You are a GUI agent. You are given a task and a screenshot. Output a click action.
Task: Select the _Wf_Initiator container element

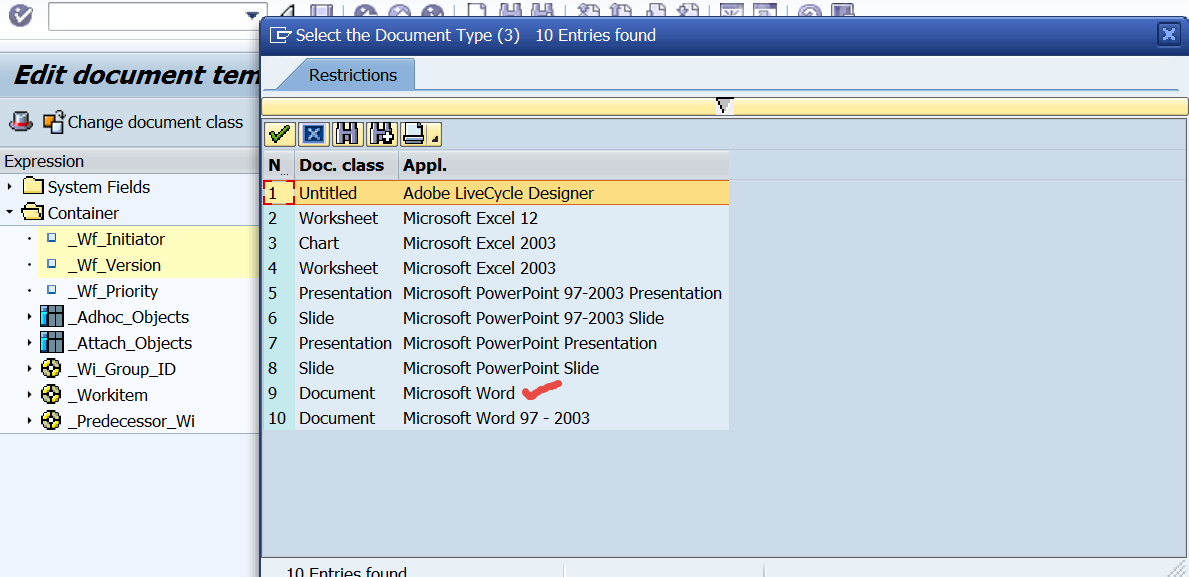coord(116,239)
